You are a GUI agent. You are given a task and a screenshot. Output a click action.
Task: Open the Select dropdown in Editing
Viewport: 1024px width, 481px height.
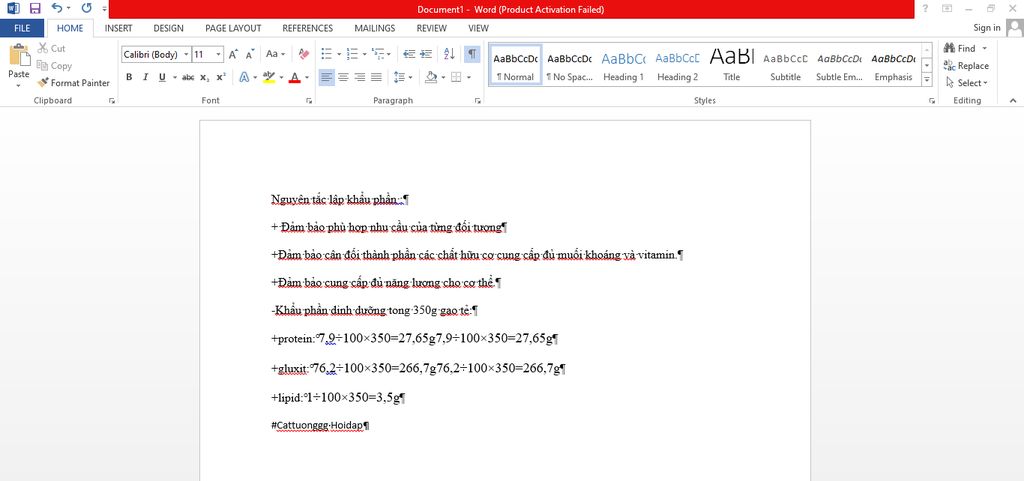[967, 83]
